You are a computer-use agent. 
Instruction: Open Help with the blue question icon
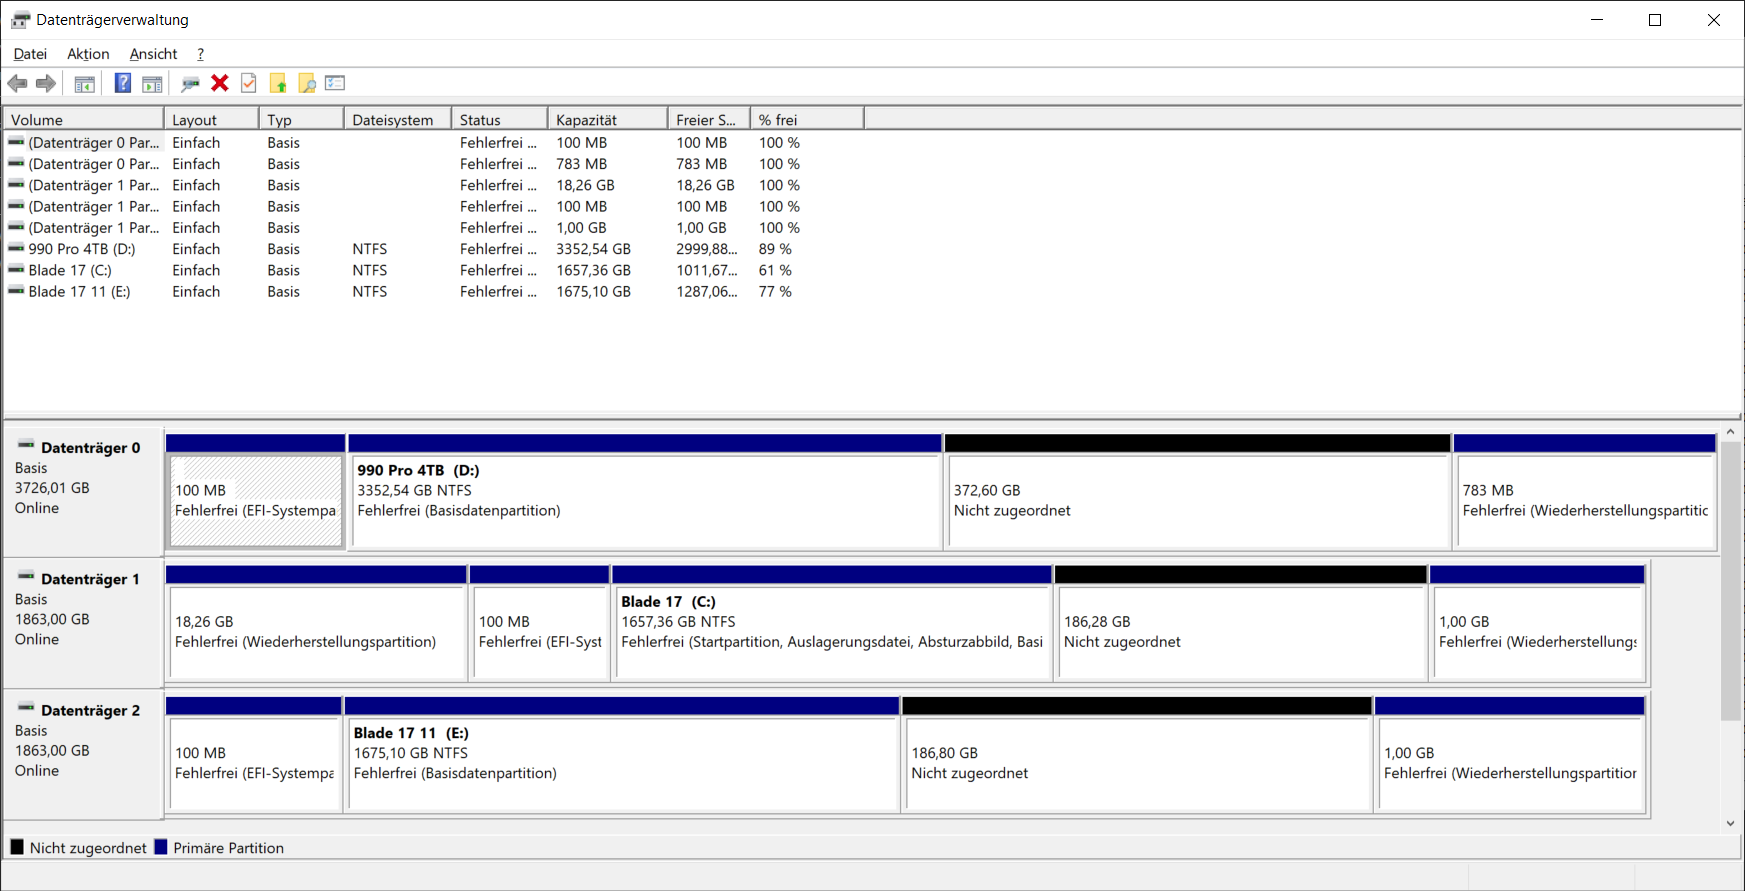pos(123,84)
